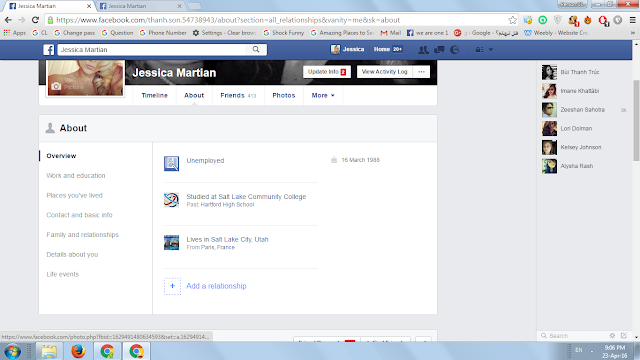Image resolution: width=640 pixels, height=360 pixels.
Task: Launch Firefox from the taskbar
Action: [x=78, y=351]
